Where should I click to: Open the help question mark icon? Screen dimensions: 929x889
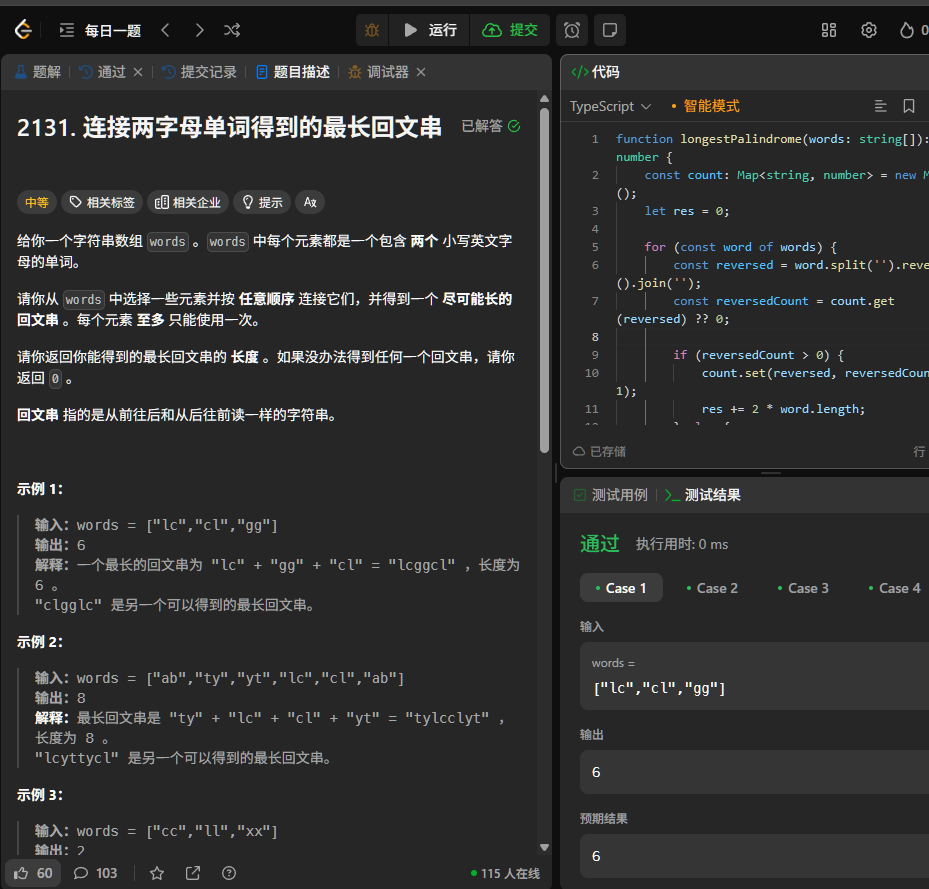229,873
